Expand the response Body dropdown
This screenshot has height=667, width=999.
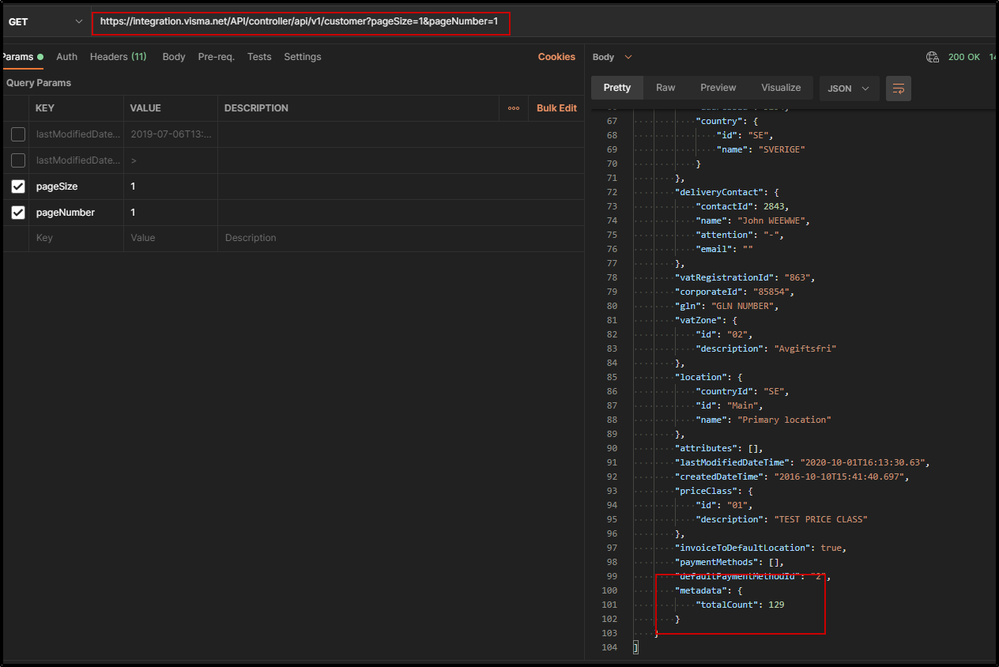(612, 57)
